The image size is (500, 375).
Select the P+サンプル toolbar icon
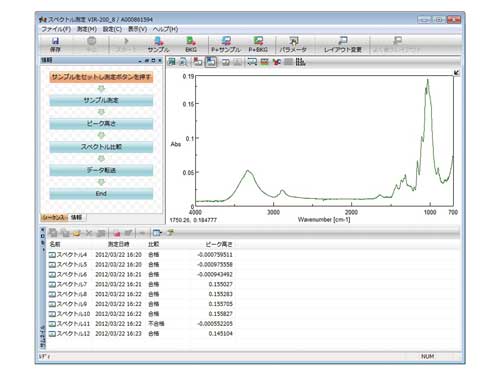tap(226, 44)
